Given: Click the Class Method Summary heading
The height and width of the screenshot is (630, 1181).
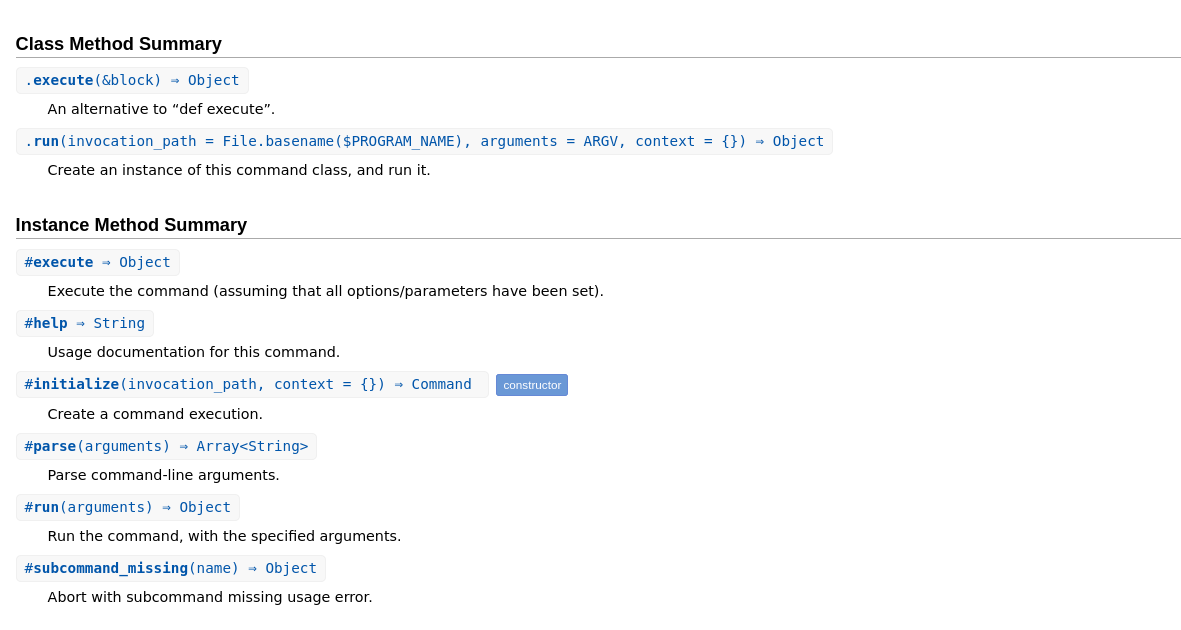Looking at the screenshot, I should 118,44.
